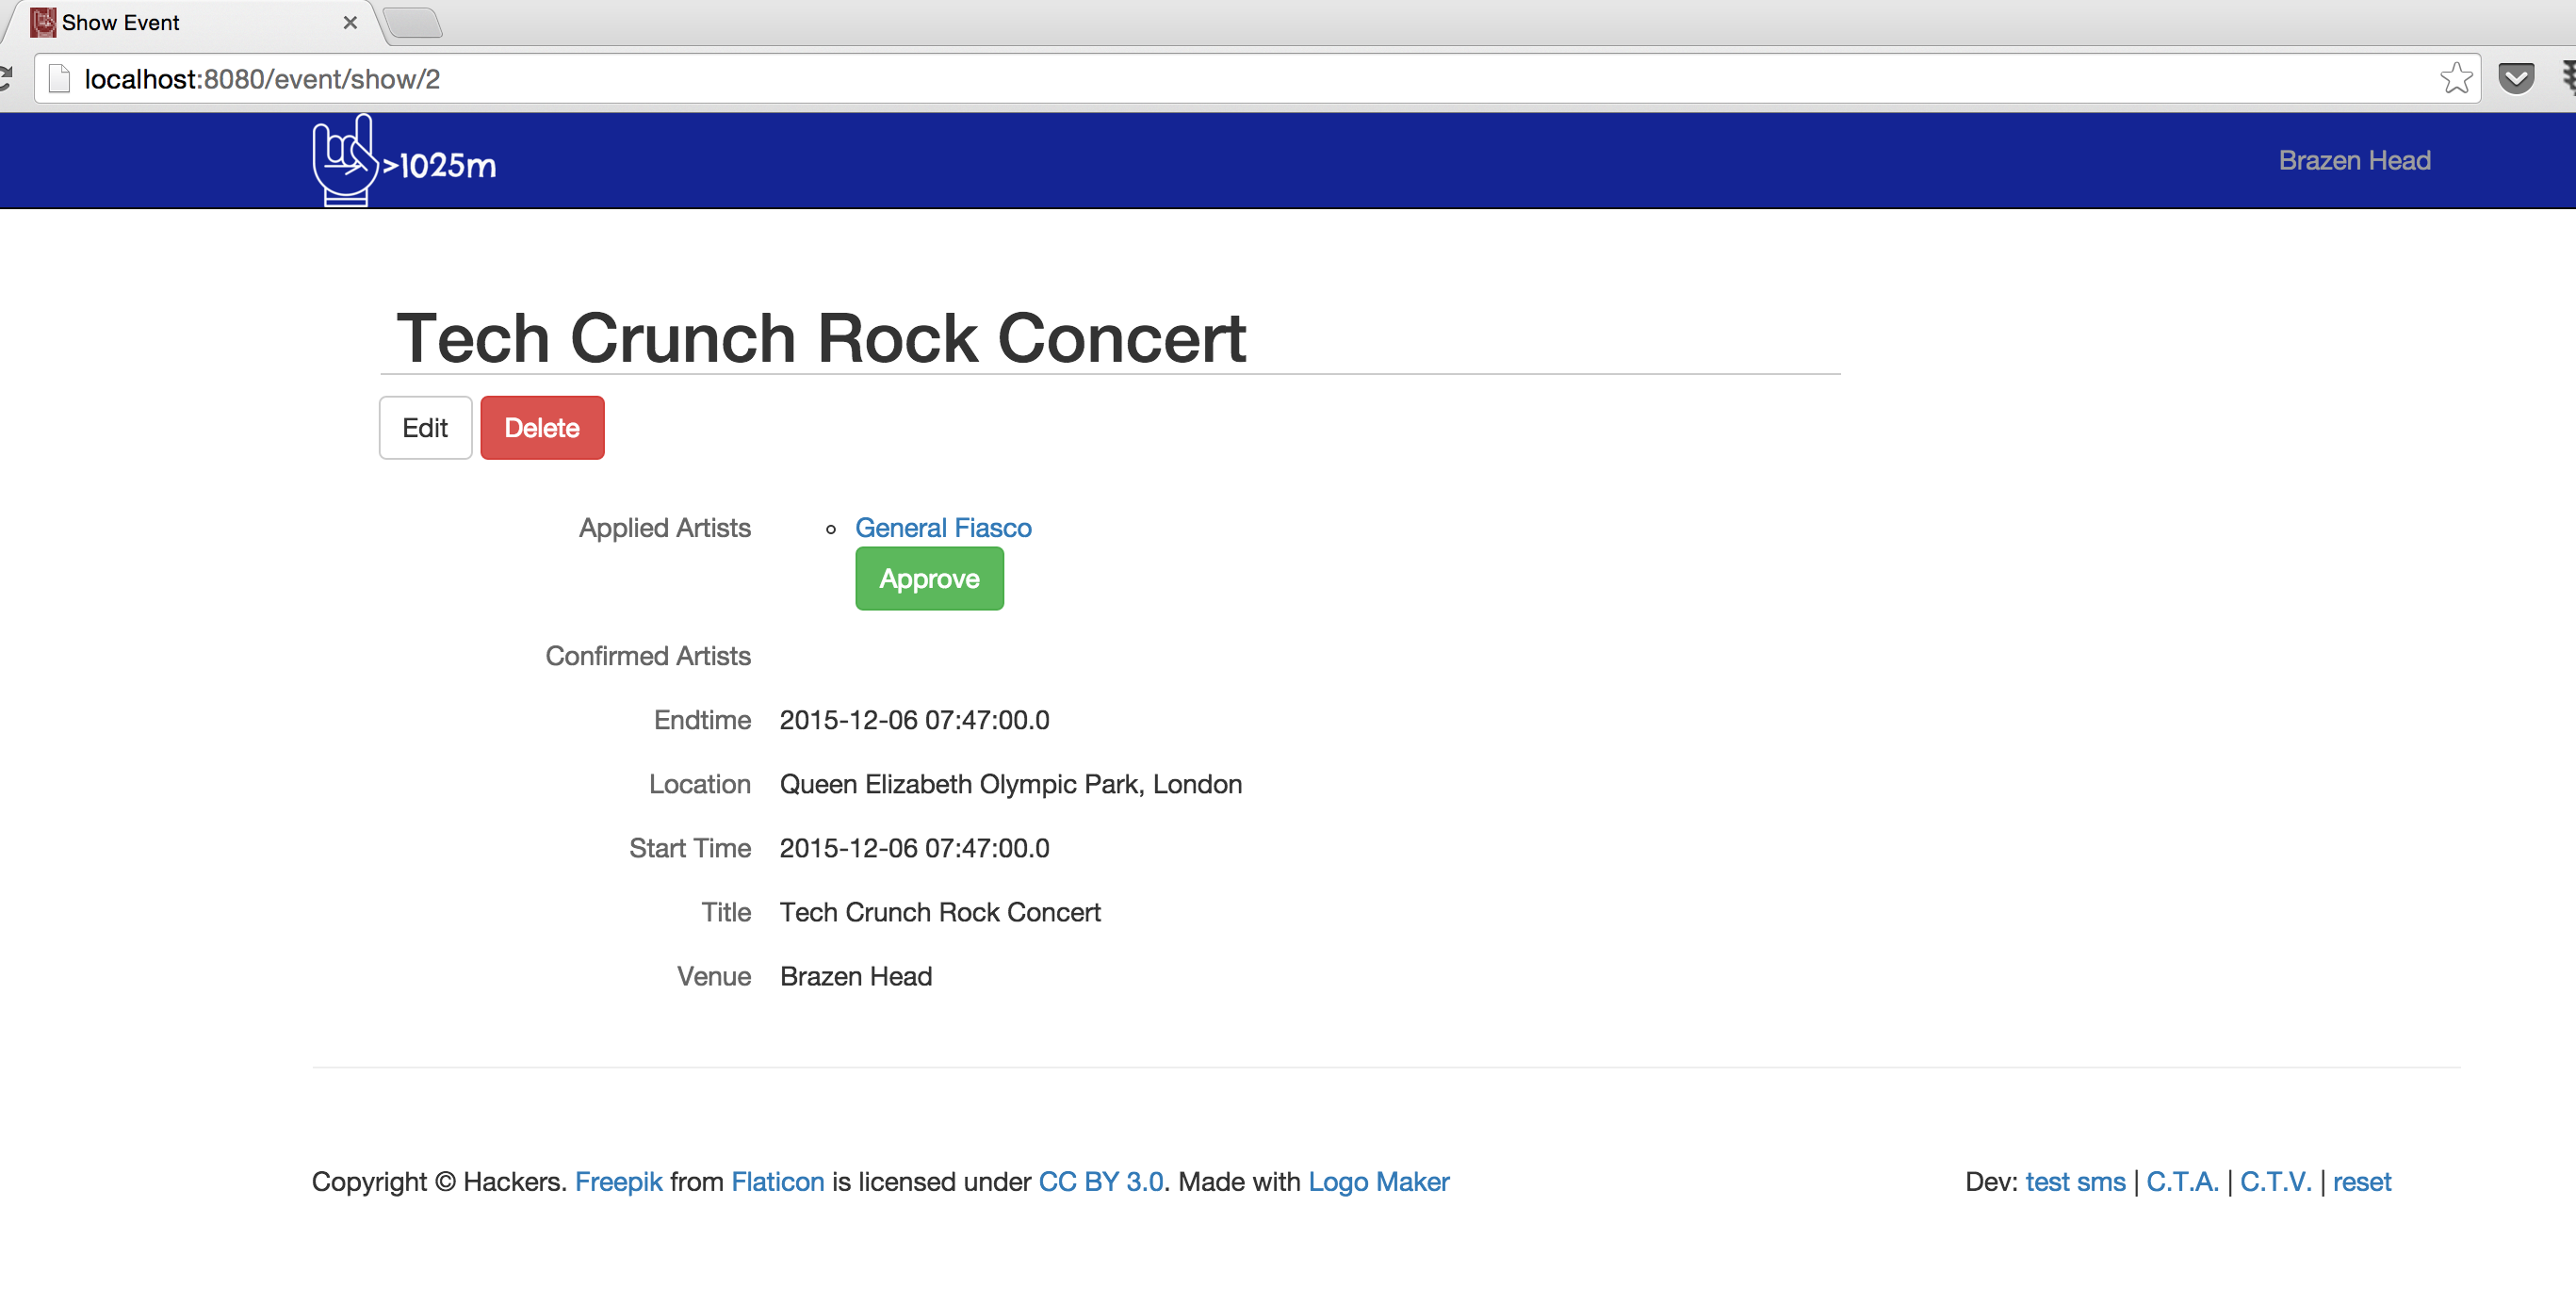Open the CC BY 3.0 license link
Image resolution: width=2576 pixels, height=1304 pixels.
(1100, 1182)
